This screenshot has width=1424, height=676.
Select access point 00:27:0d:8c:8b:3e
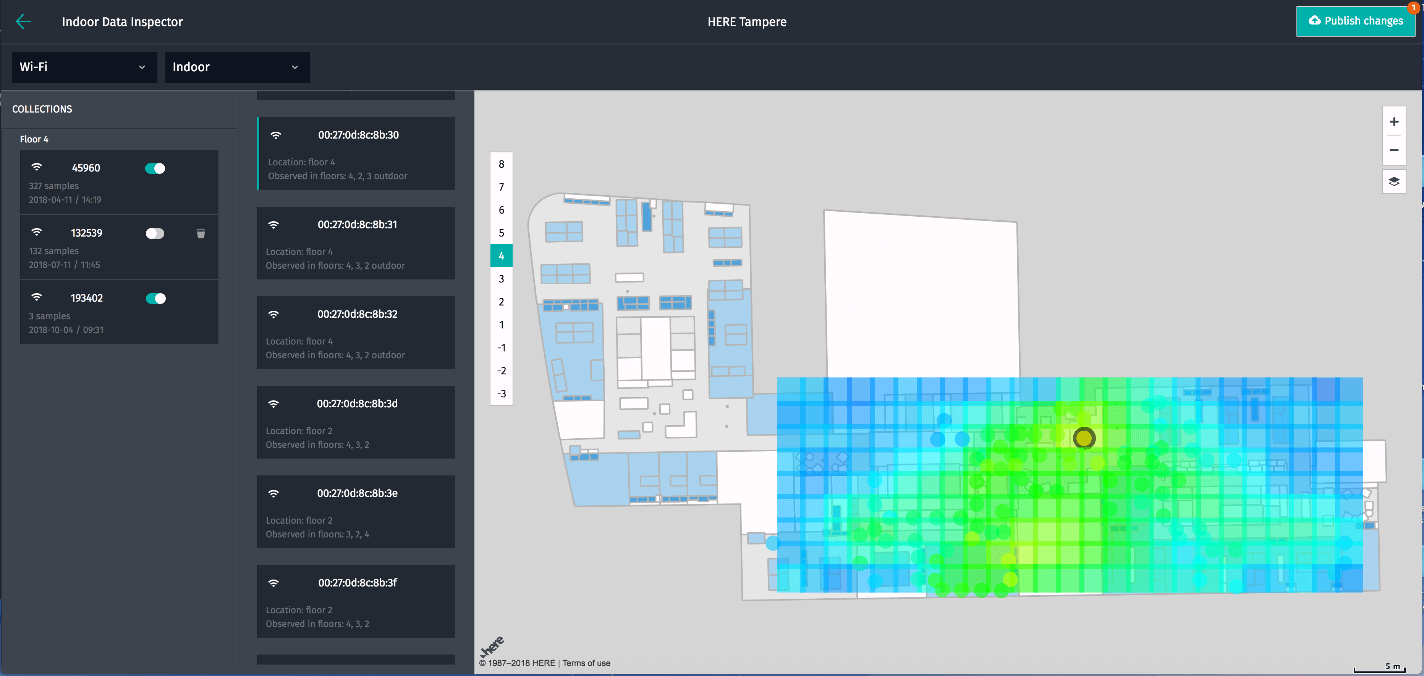[356, 512]
